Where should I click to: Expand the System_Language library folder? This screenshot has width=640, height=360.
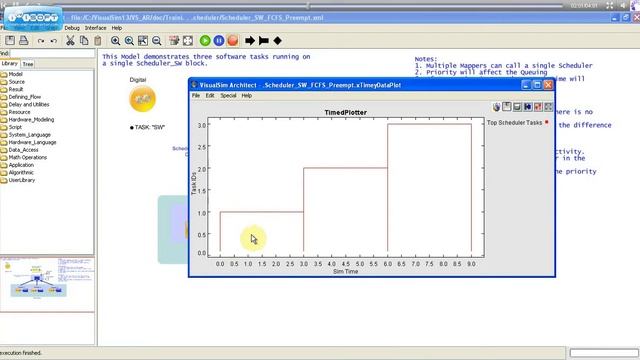click(x=30, y=135)
